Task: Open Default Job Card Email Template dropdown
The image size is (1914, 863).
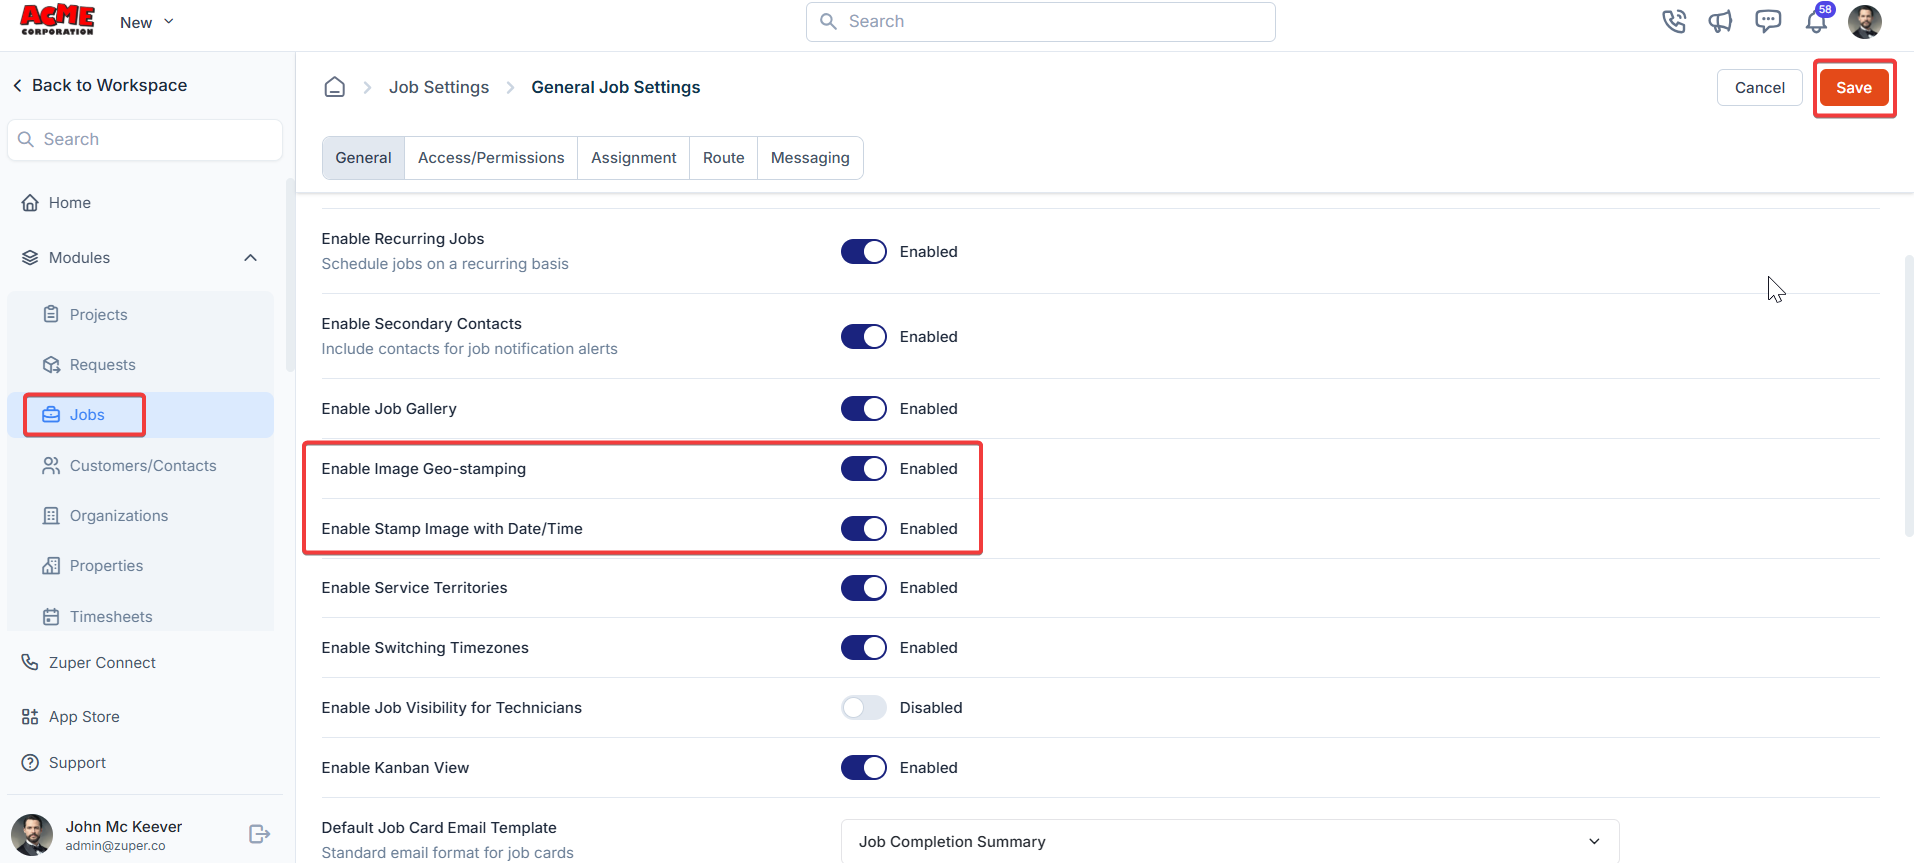Action: [1230, 841]
